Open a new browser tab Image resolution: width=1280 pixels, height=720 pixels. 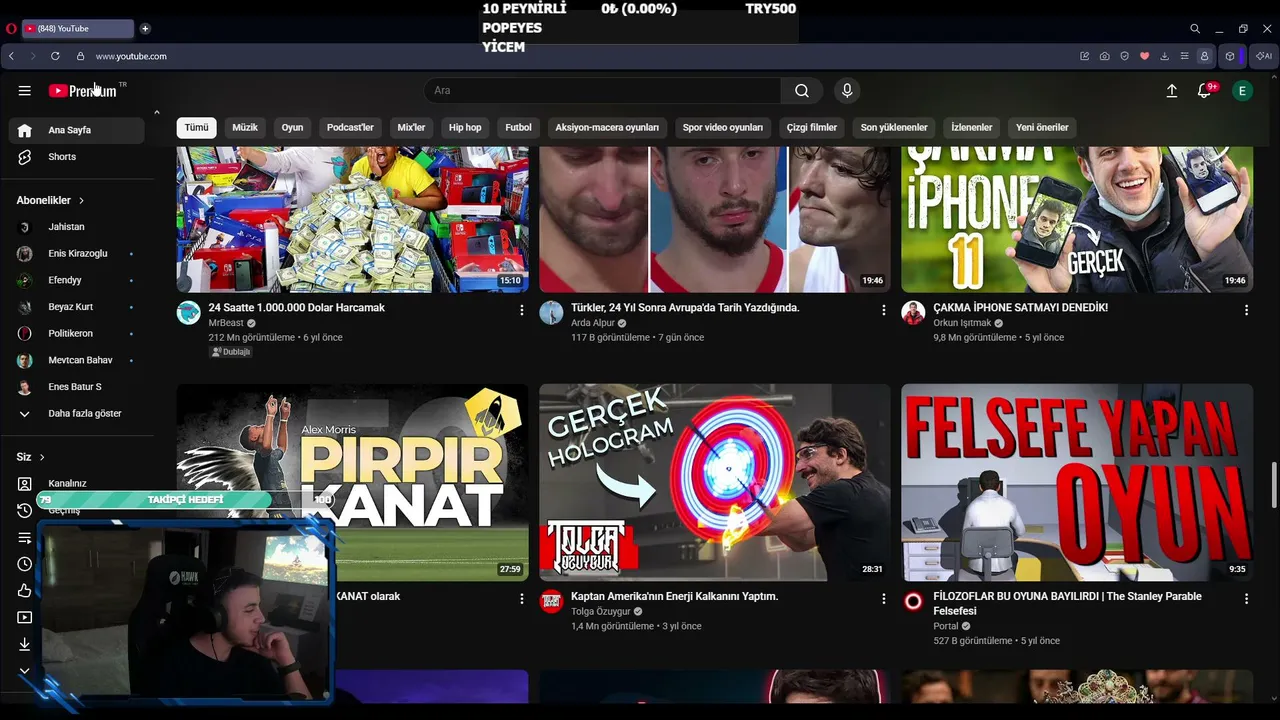145,29
